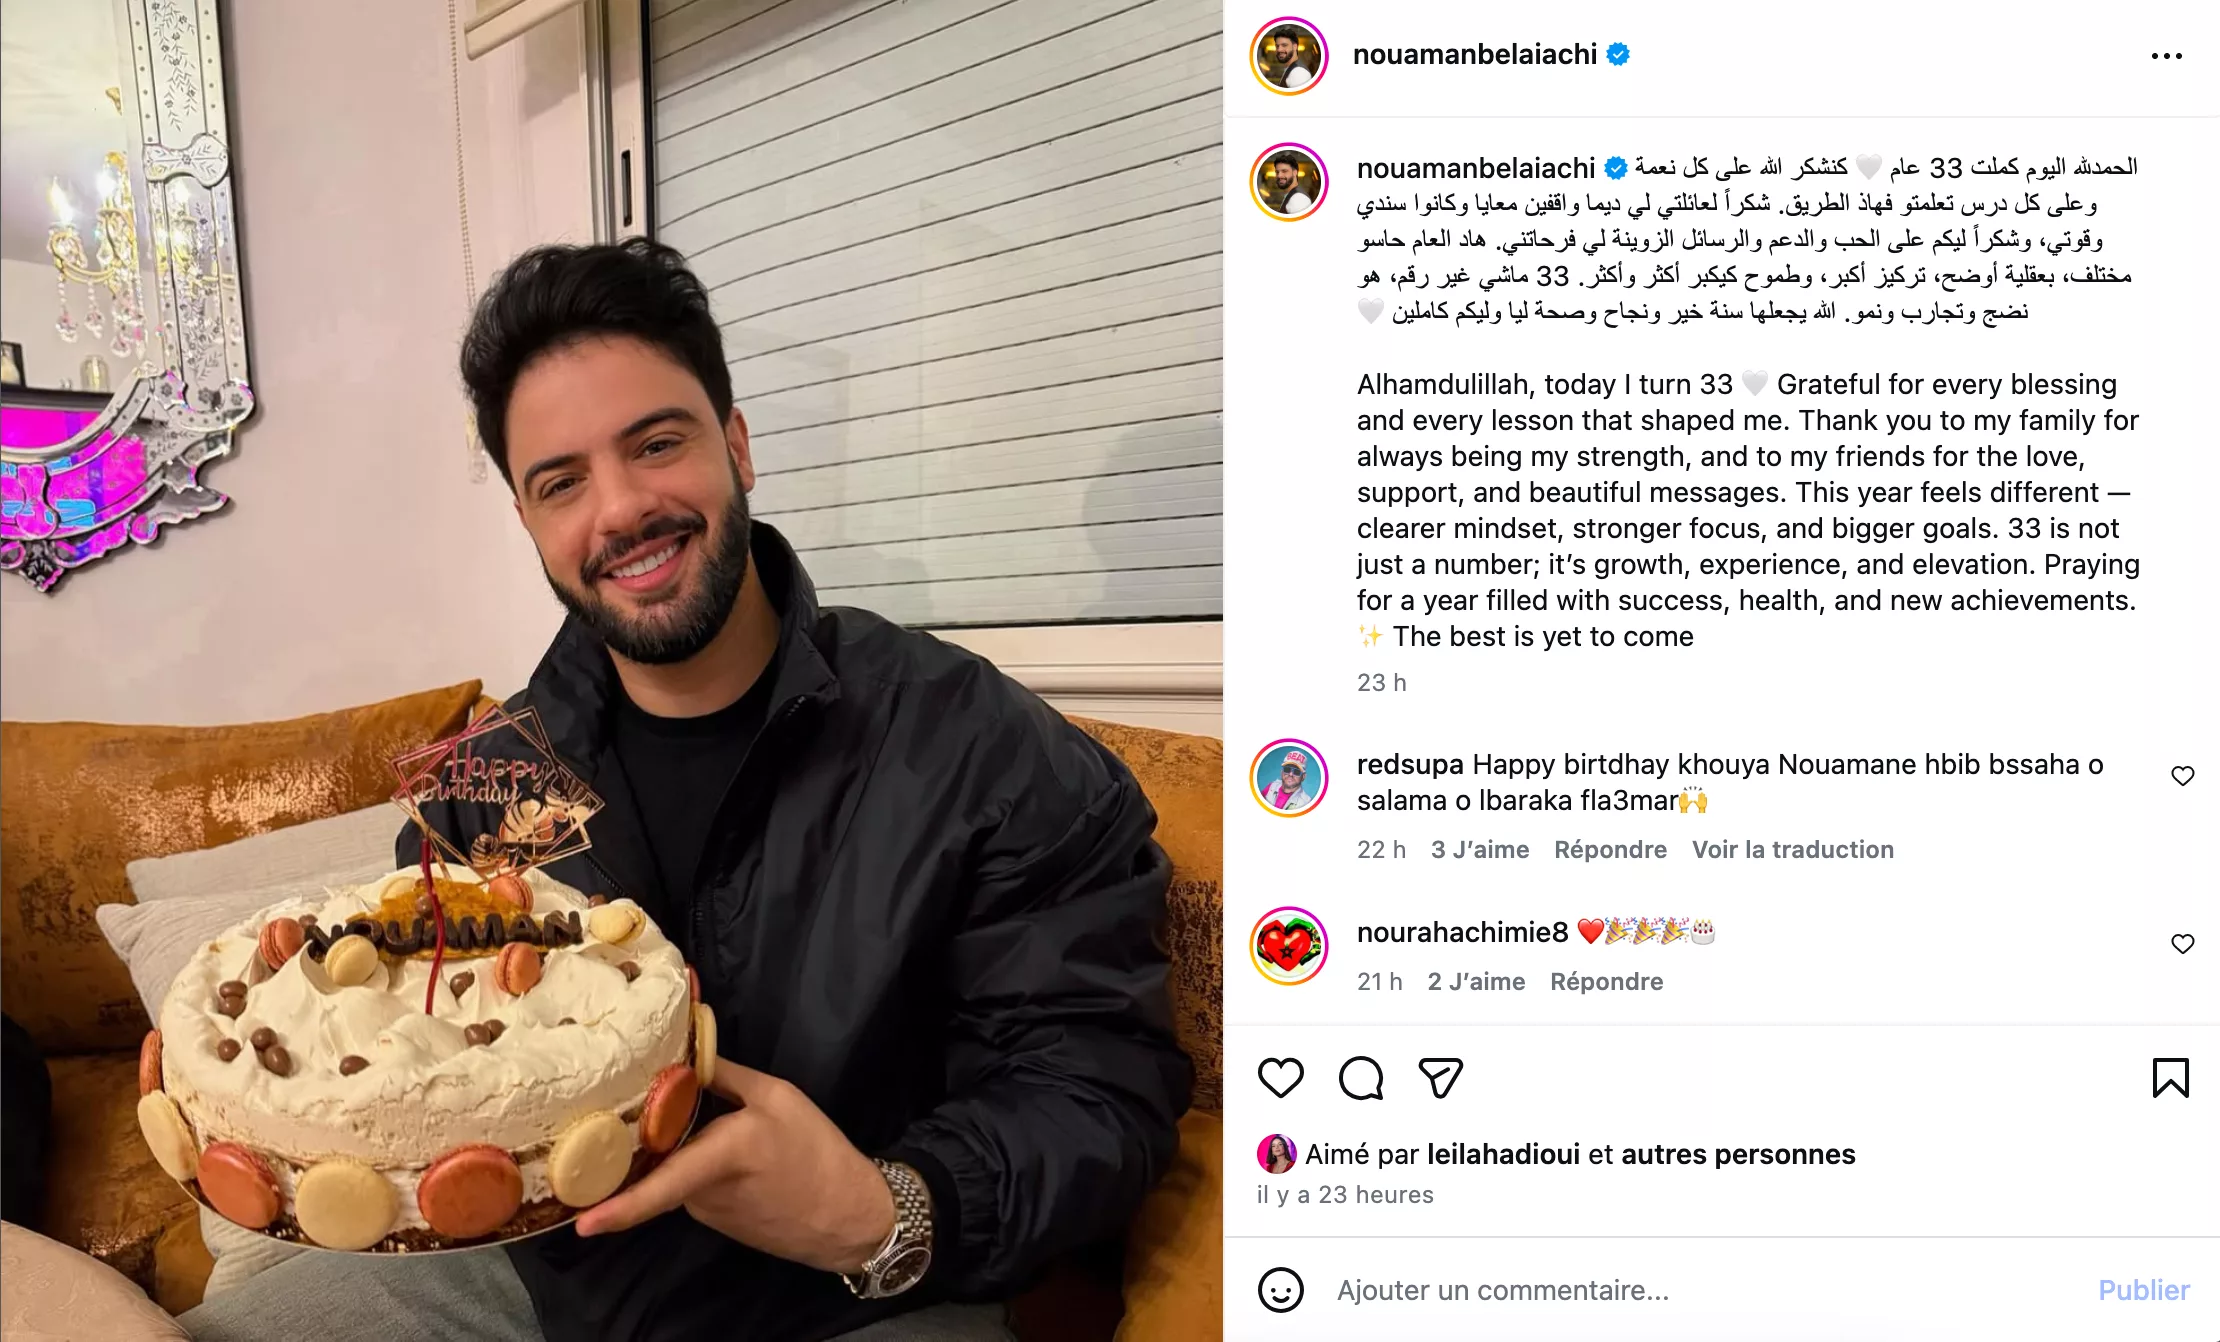Click the Ajouter un commentaire field
The height and width of the screenshot is (1342, 2220).
point(1700,1290)
